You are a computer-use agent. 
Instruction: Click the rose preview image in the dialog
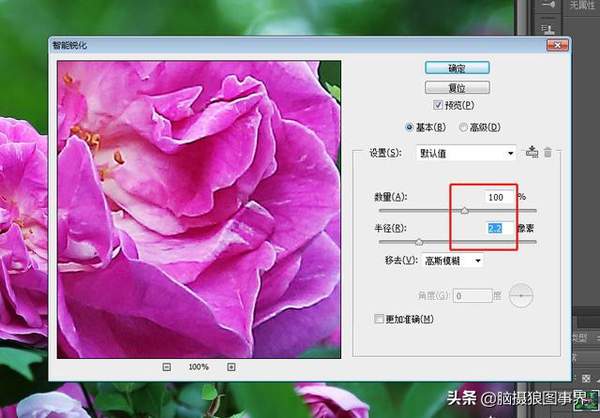[x=198, y=208]
